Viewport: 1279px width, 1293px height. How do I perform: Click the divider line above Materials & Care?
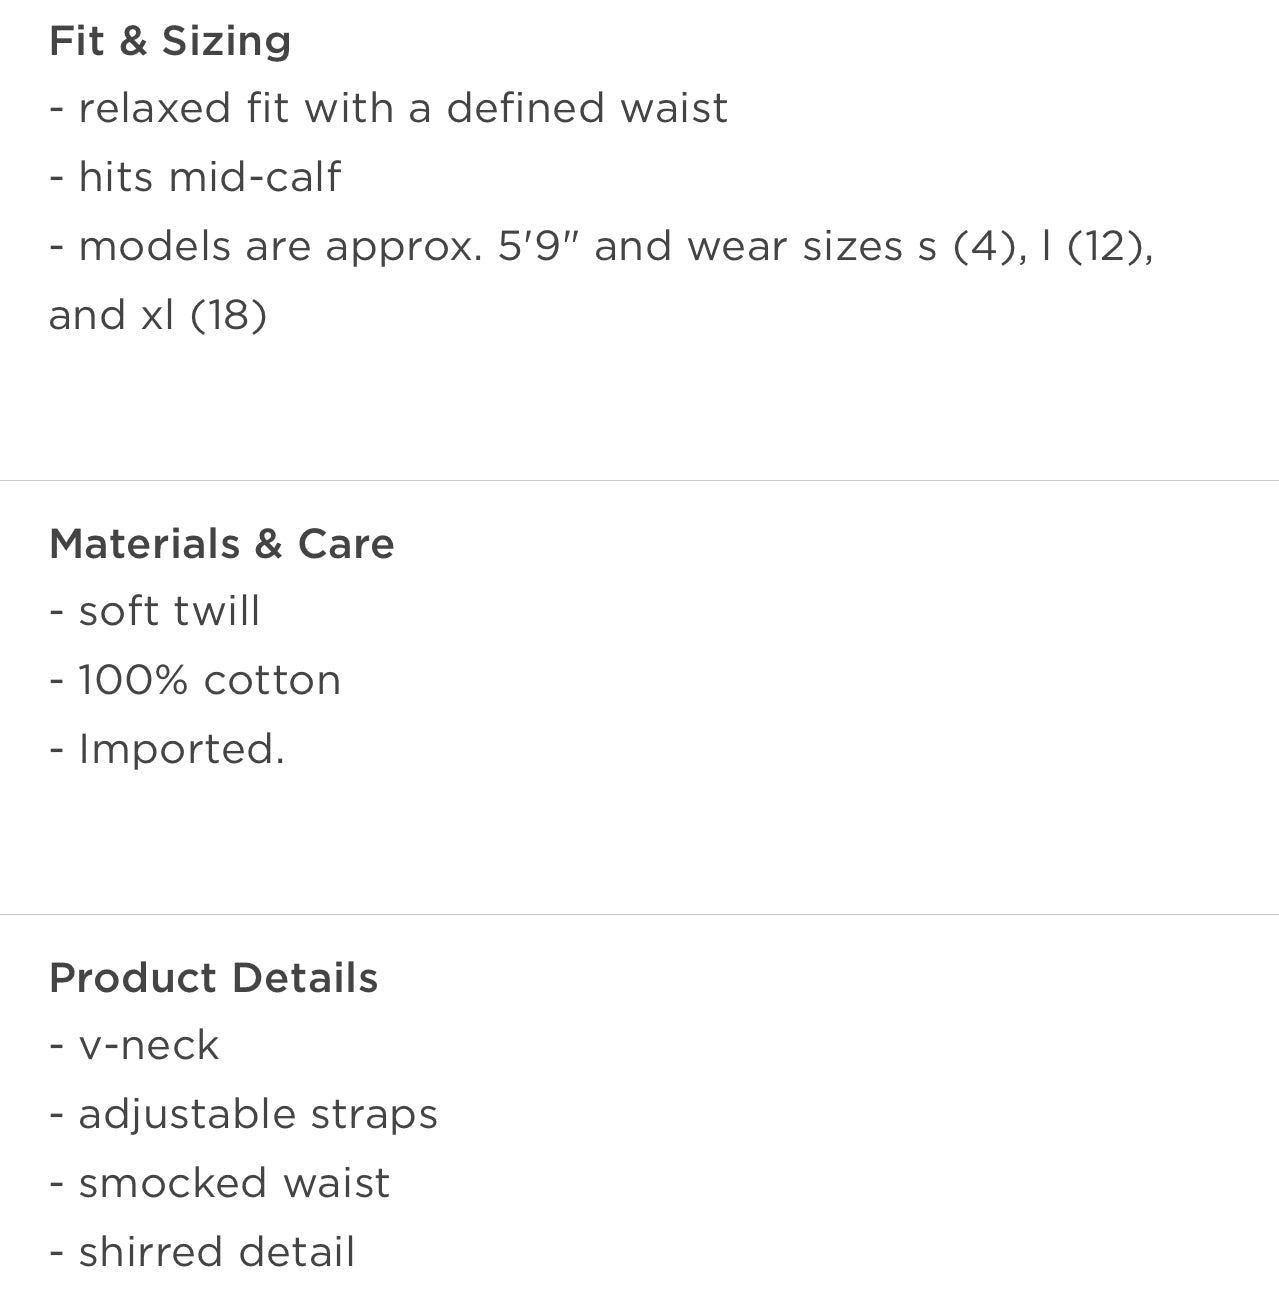point(639,481)
